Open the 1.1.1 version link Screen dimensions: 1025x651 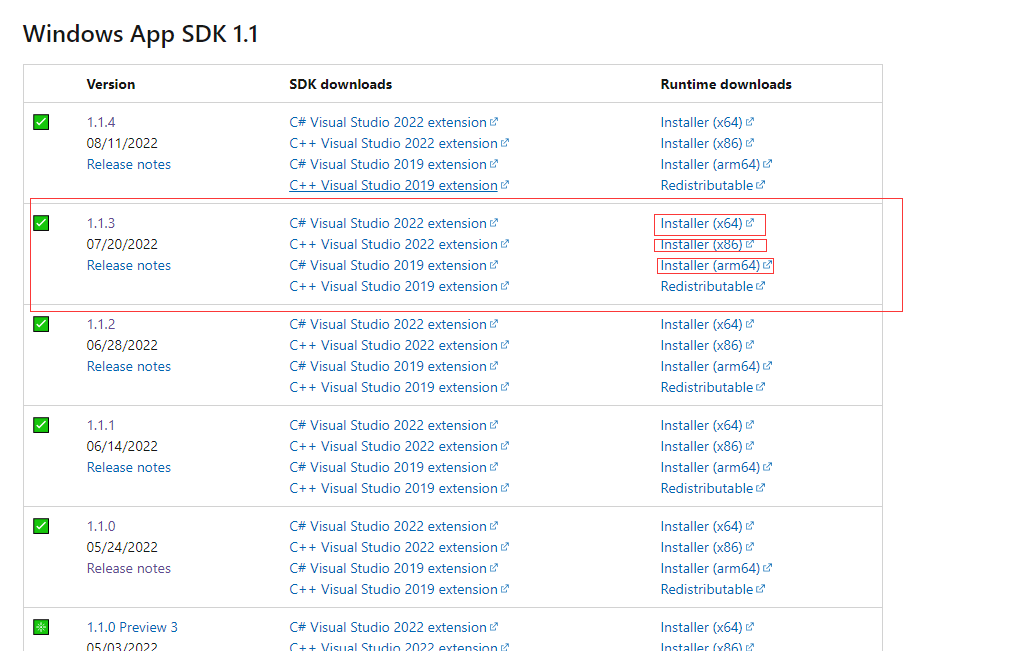click(x=101, y=425)
